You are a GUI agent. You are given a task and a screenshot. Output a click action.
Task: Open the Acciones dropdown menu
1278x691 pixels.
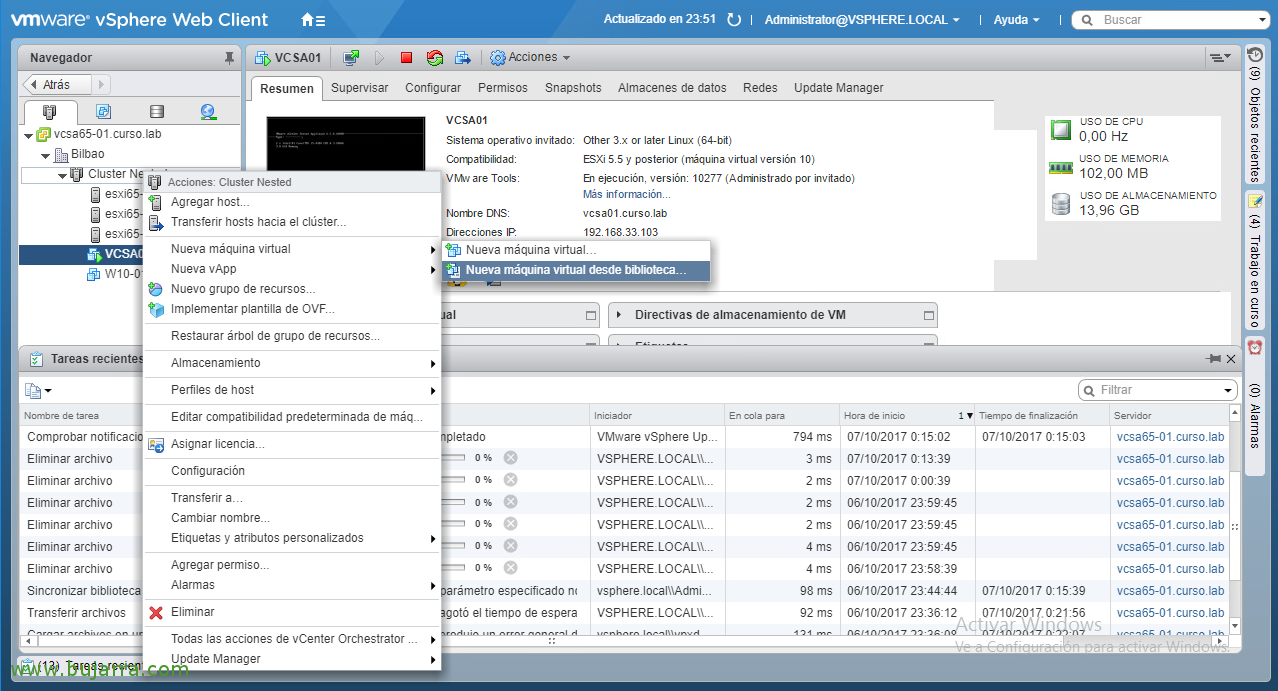pos(529,58)
